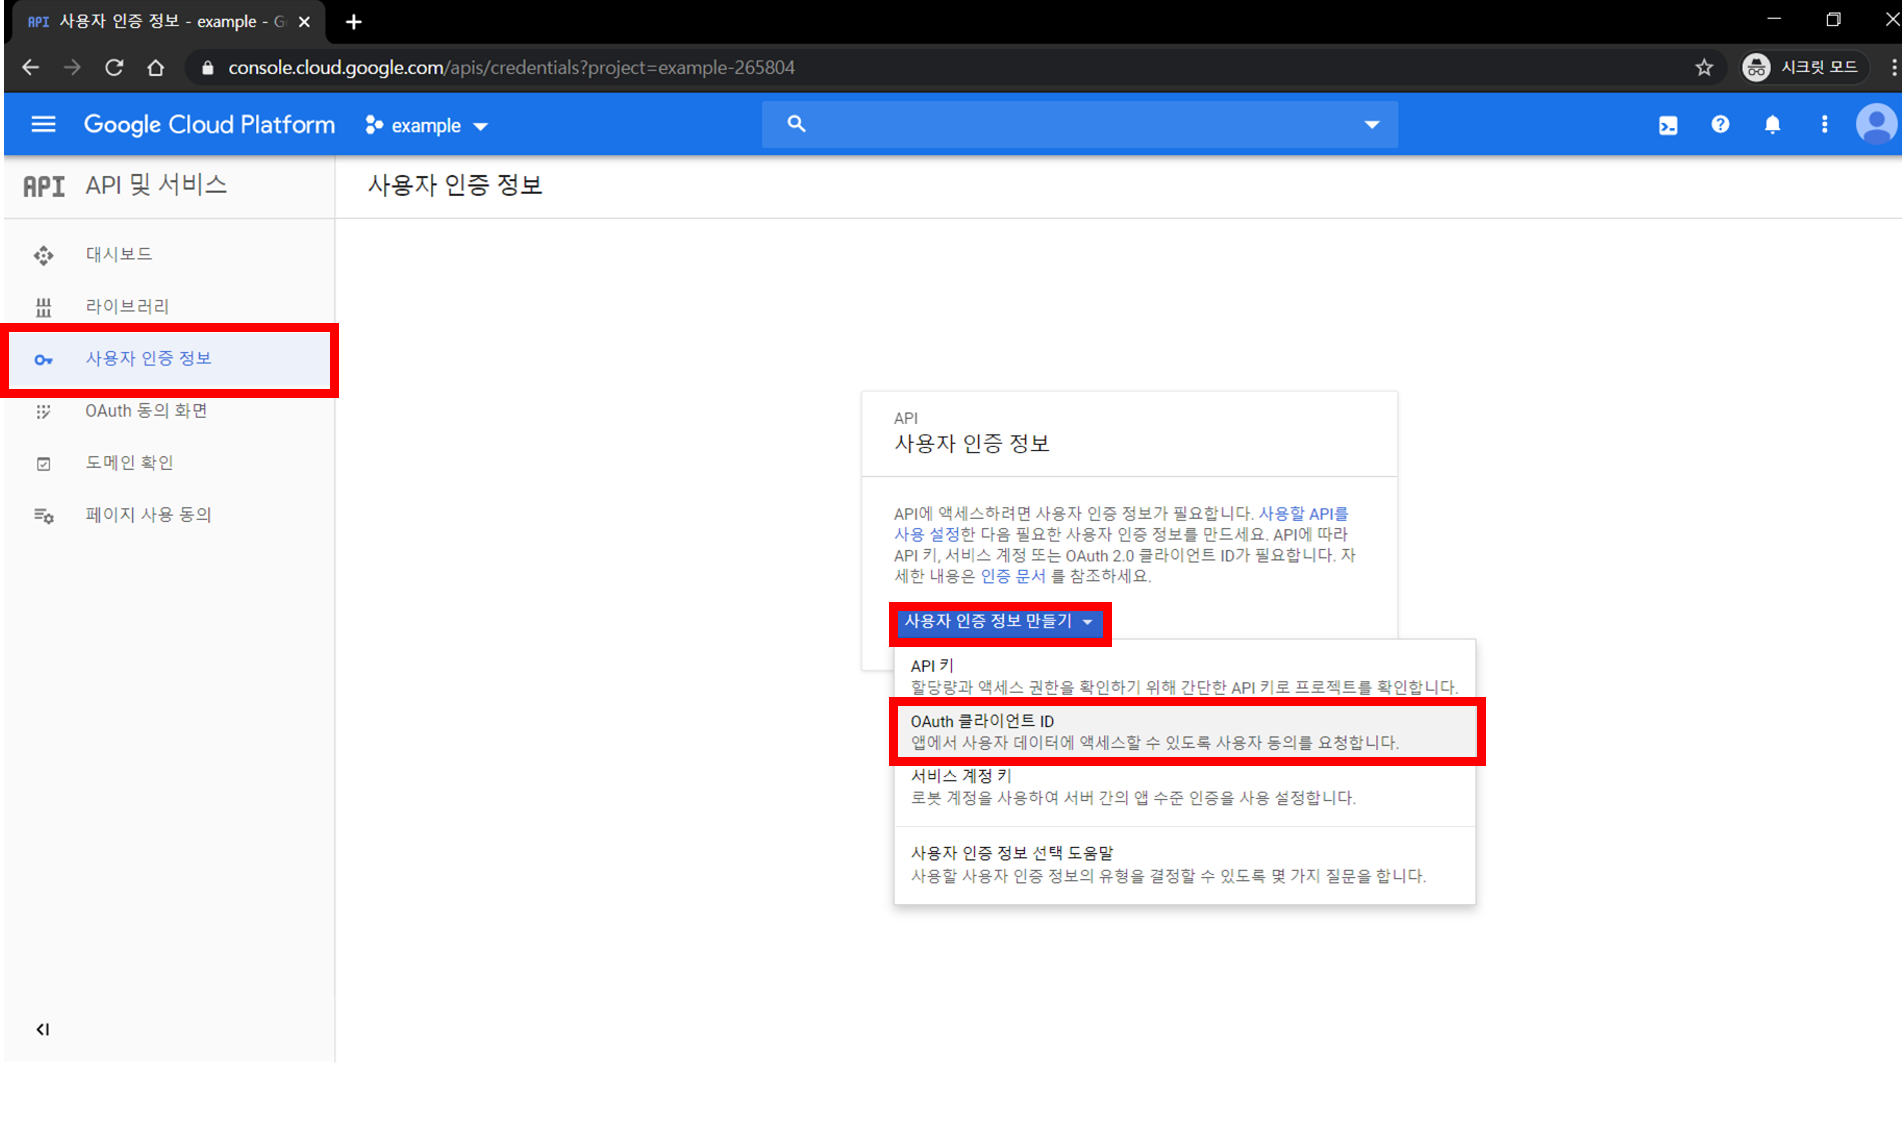Click the 사용자 인증 정보 page heading
The image size is (1902, 1125).
454,185
